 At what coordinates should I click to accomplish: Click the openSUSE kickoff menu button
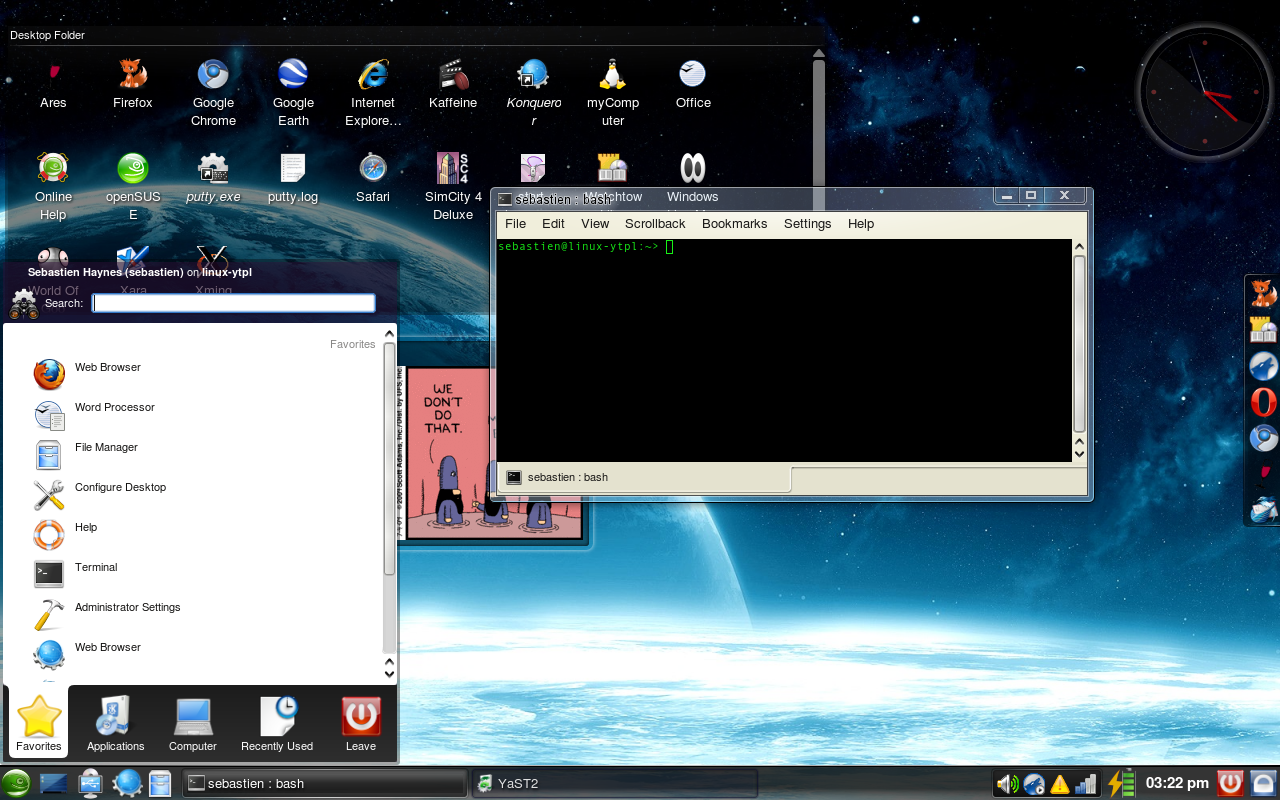16,783
